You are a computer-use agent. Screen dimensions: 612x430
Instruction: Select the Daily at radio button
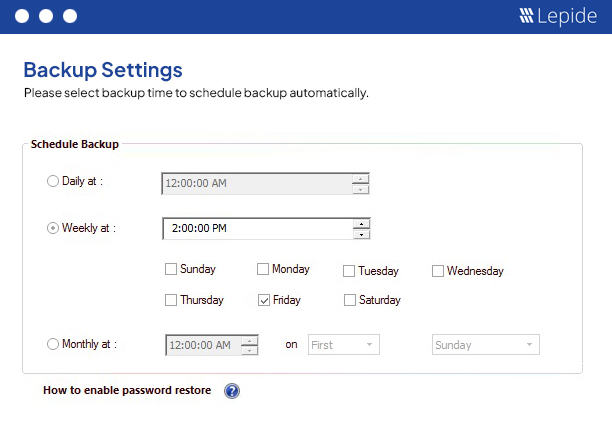pyautogui.click(x=53, y=181)
